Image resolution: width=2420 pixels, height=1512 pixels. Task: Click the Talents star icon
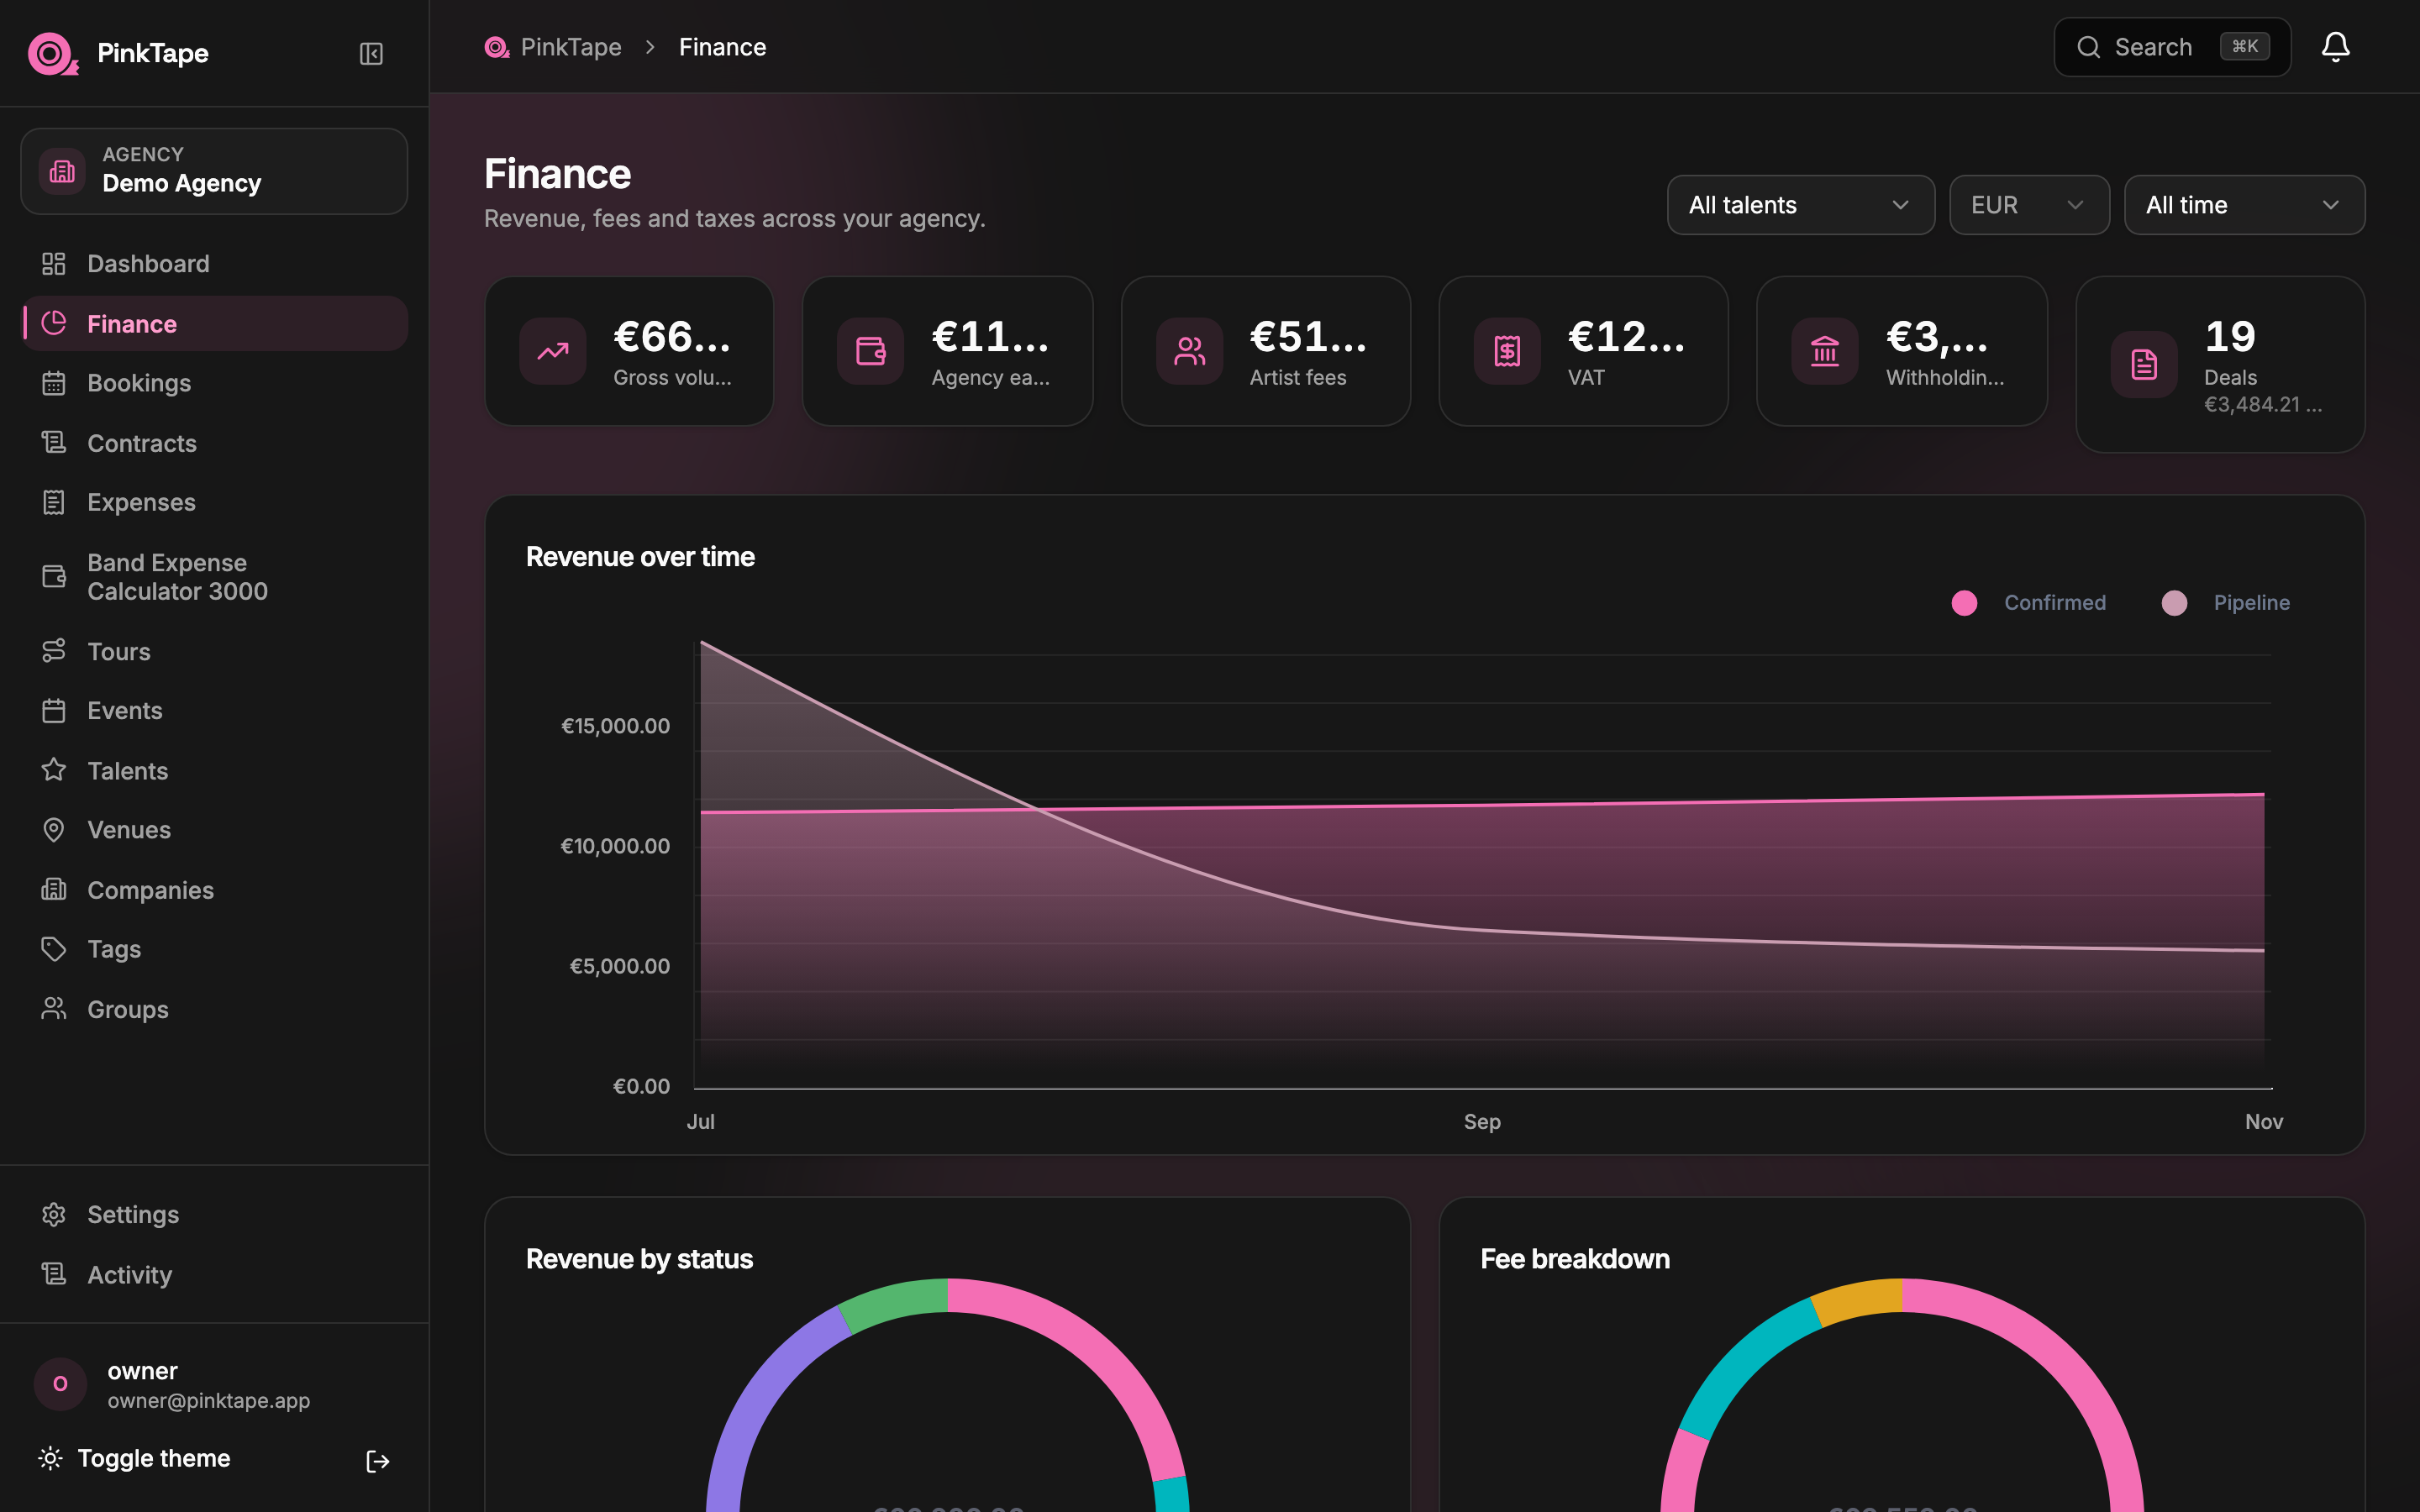pos(54,770)
